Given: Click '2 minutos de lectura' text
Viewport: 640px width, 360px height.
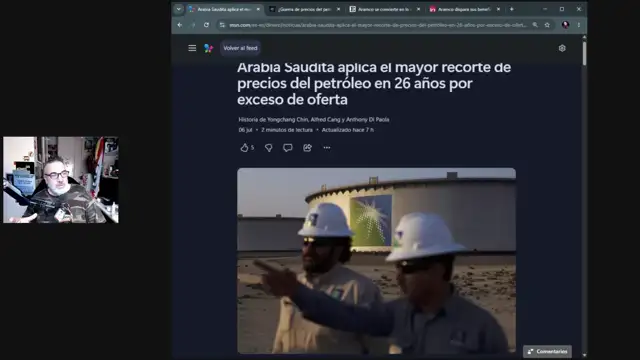Looking at the screenshot, I should pos(287,130).
